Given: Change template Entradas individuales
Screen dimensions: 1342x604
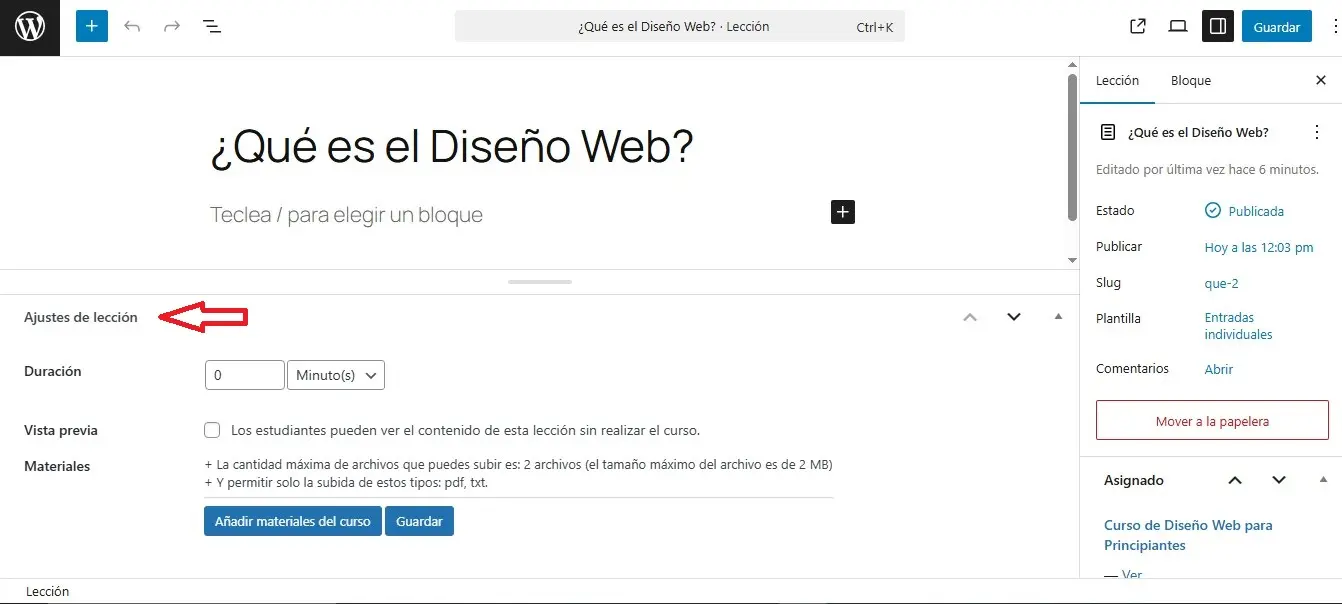Looking at the screenshot, I should (1239, 326).
